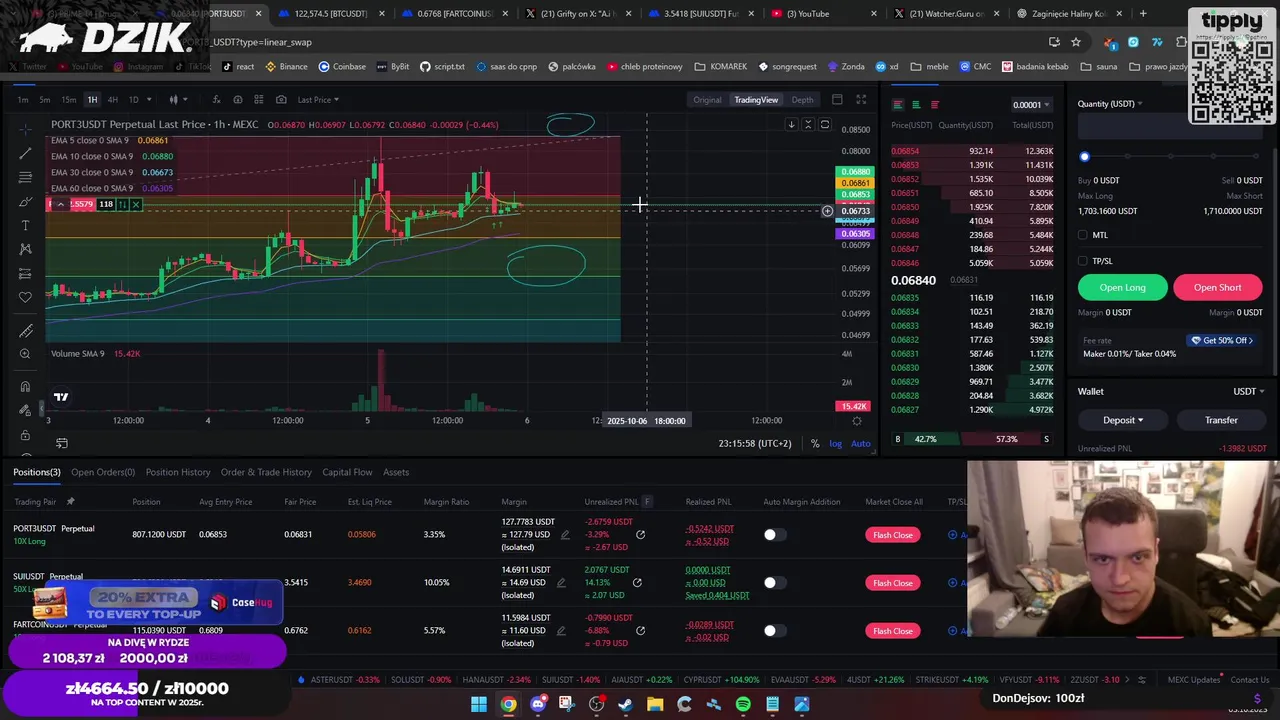Show buy-only order book view
1280x720 pixels.
coord(916,105)
